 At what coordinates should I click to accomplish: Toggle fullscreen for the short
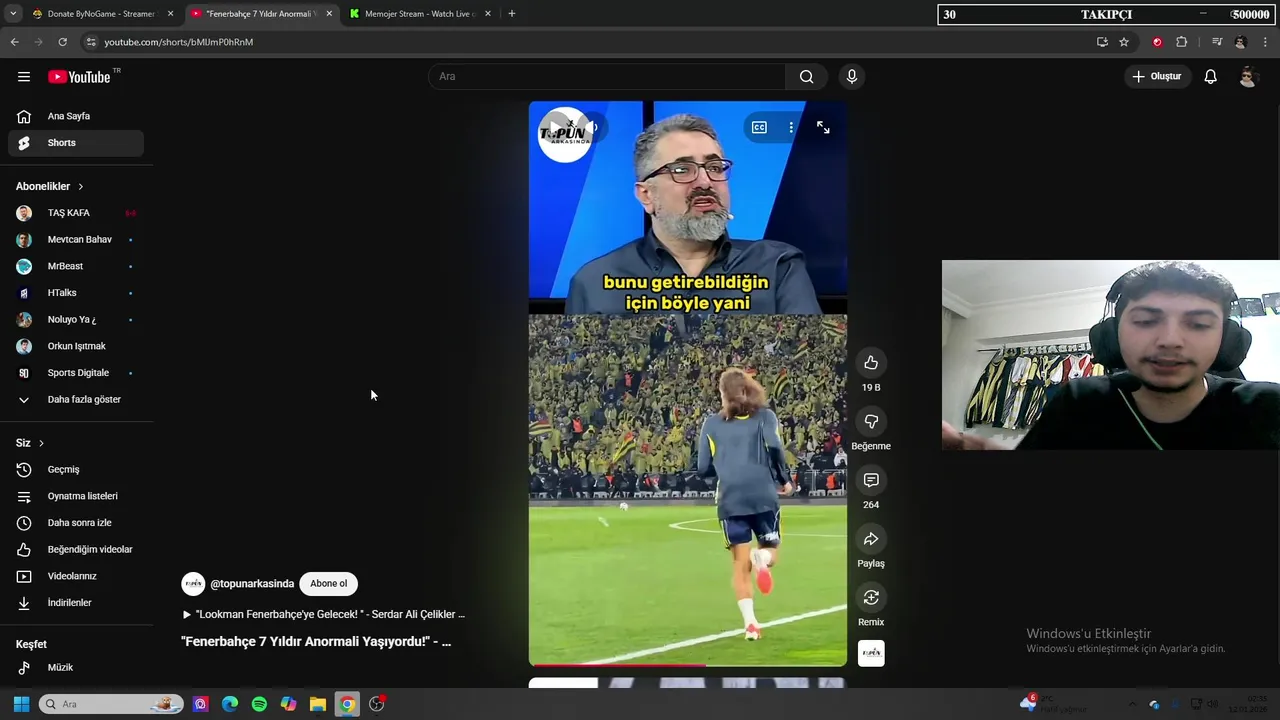point(823,127)
